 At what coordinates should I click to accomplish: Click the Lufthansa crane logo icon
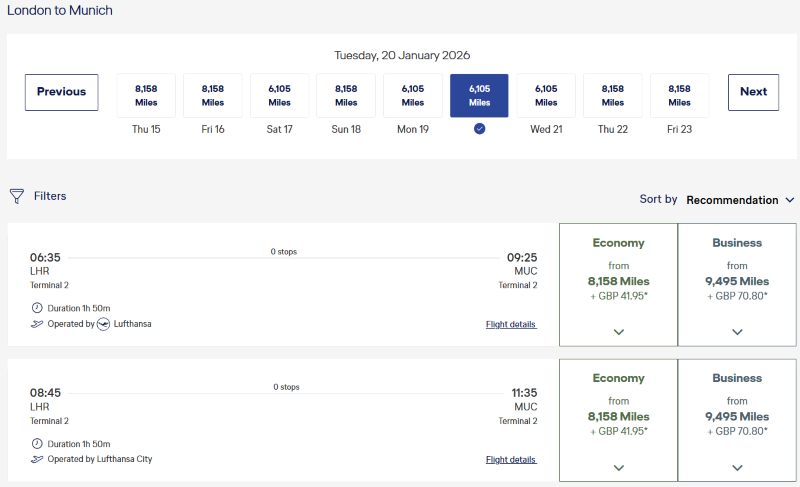pyautogui.click(x=104, y=324)
